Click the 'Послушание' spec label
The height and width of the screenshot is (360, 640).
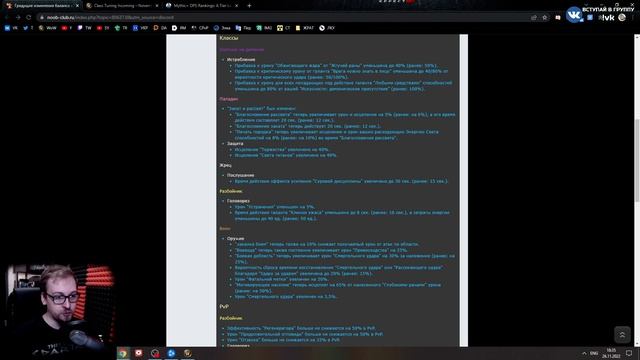tap(240, 175)
